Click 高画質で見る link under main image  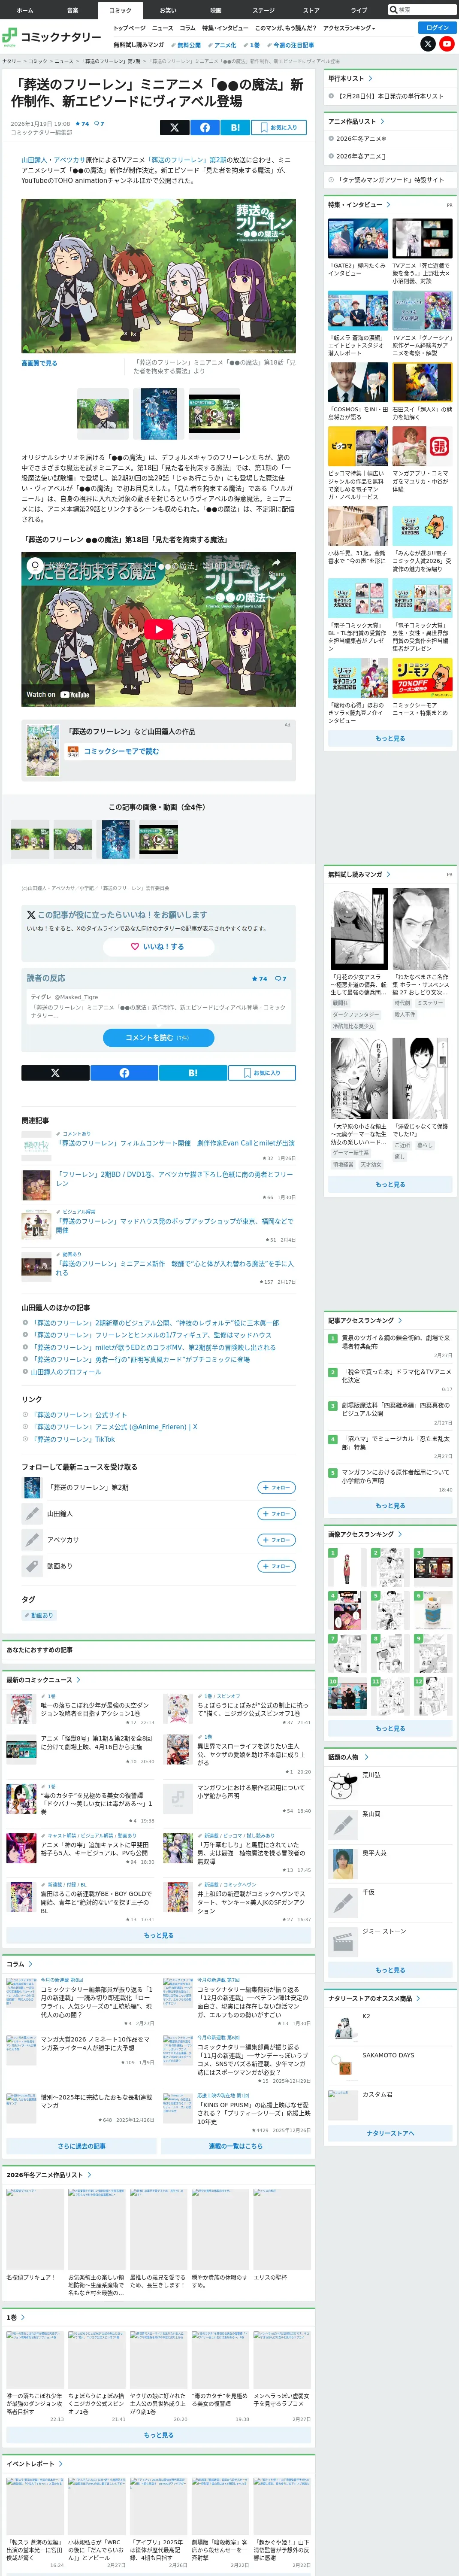tap(39, 363)
